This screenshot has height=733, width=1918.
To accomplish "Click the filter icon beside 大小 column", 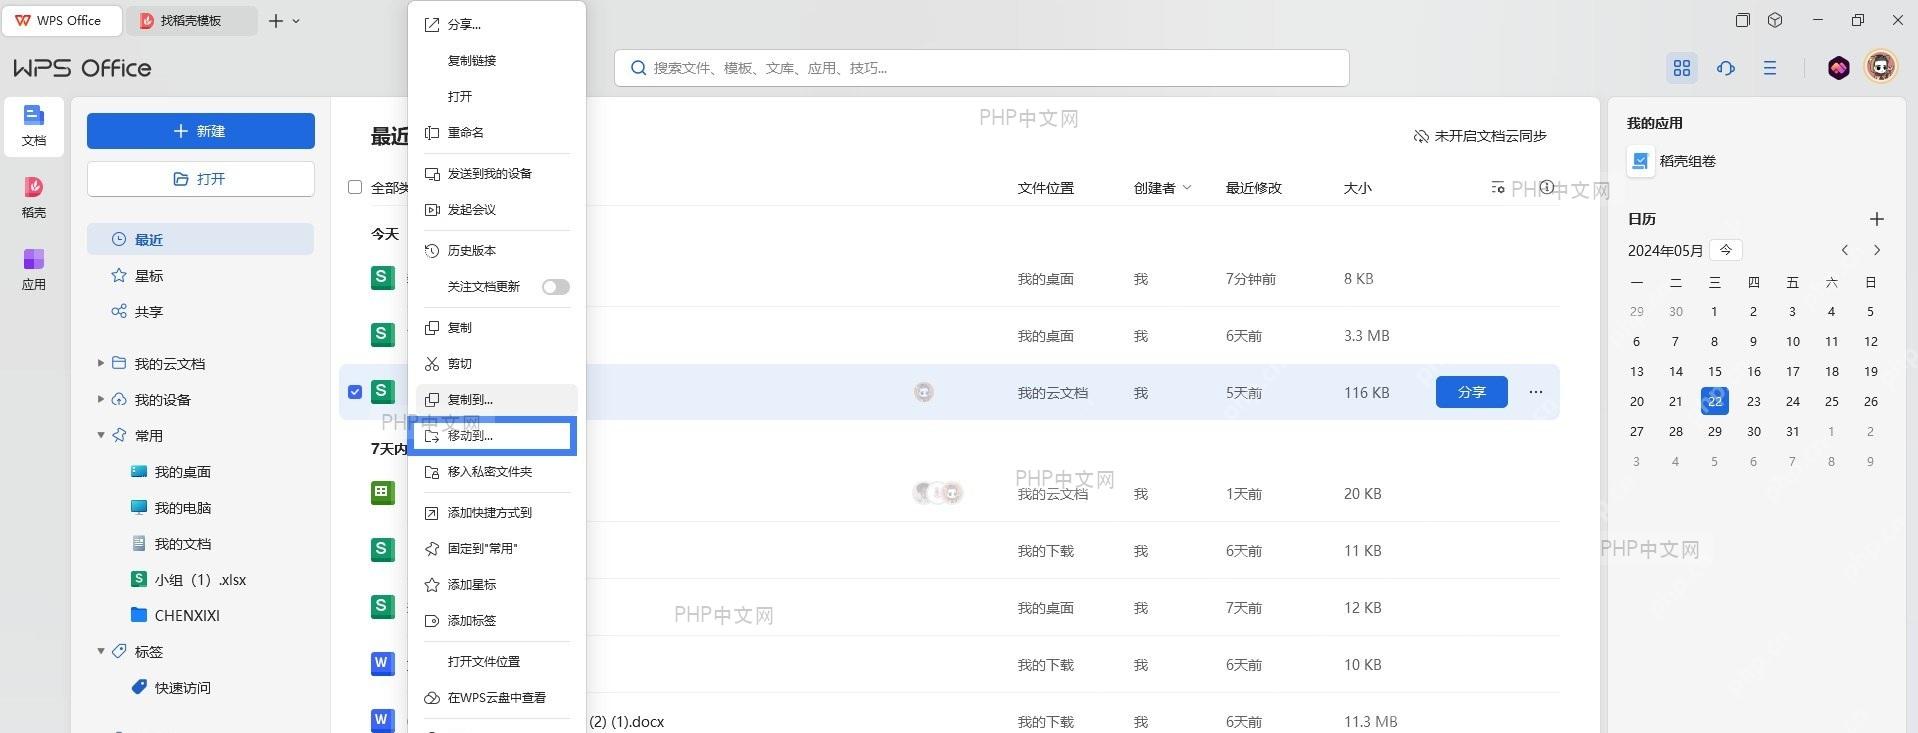I will [x=1498, y=187].
